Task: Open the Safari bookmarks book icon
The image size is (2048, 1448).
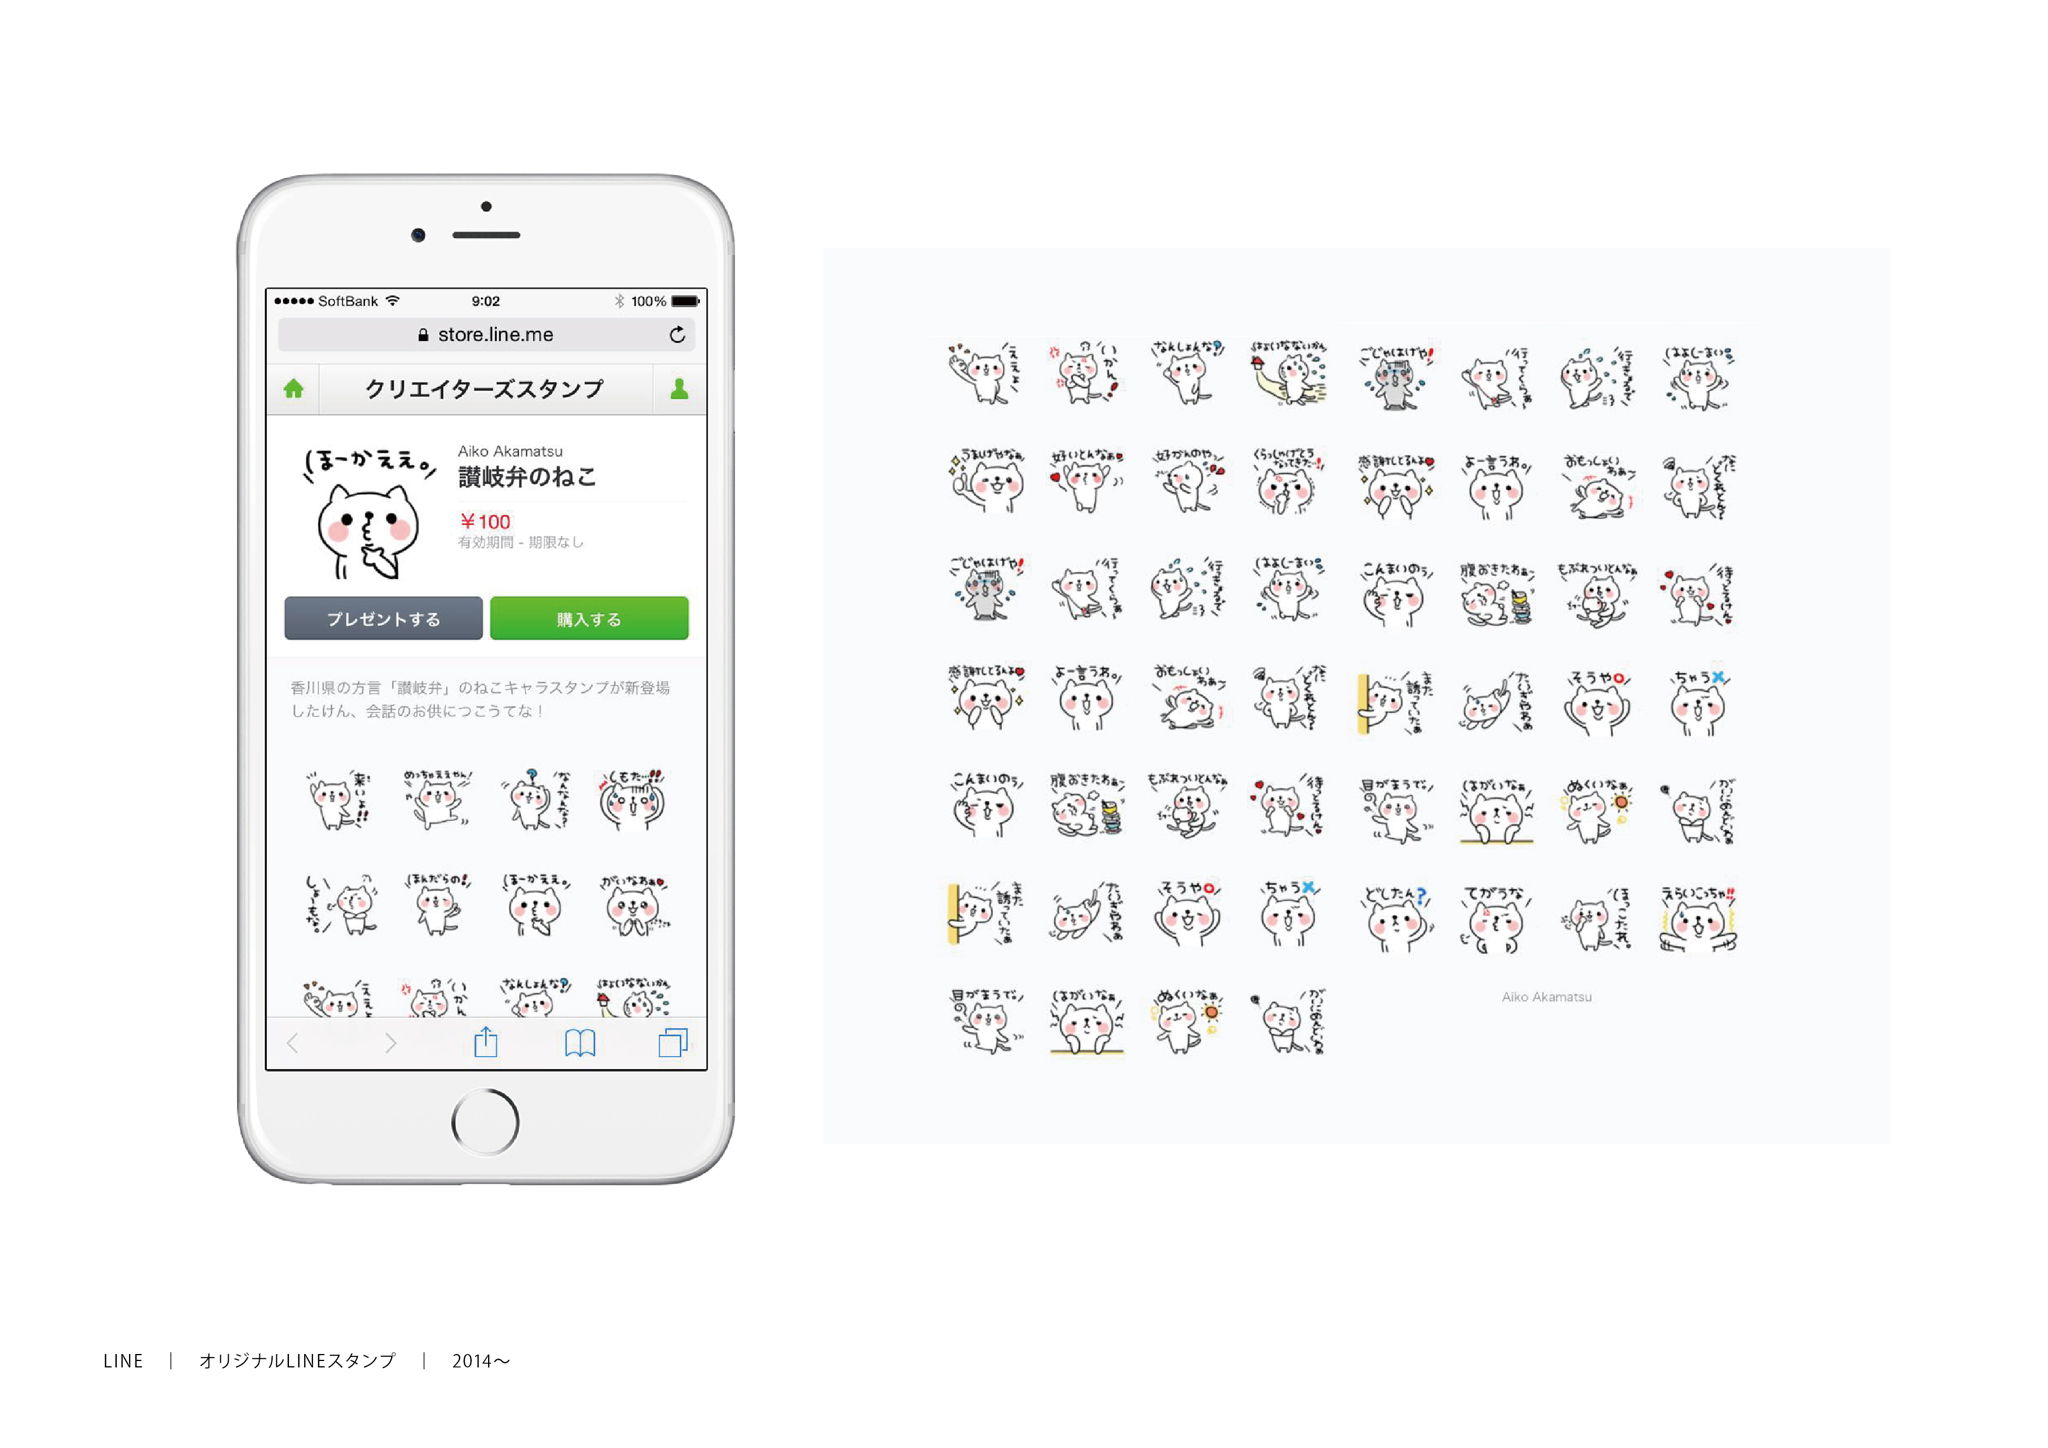Action: [x=580, y=1043]
